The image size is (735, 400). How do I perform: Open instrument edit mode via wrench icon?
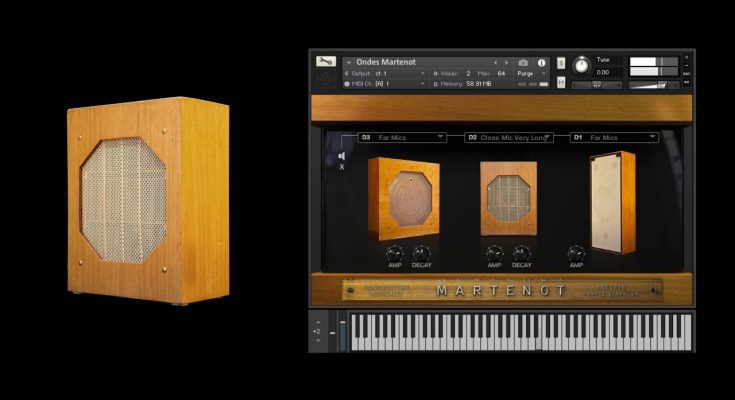pos(325,63)
